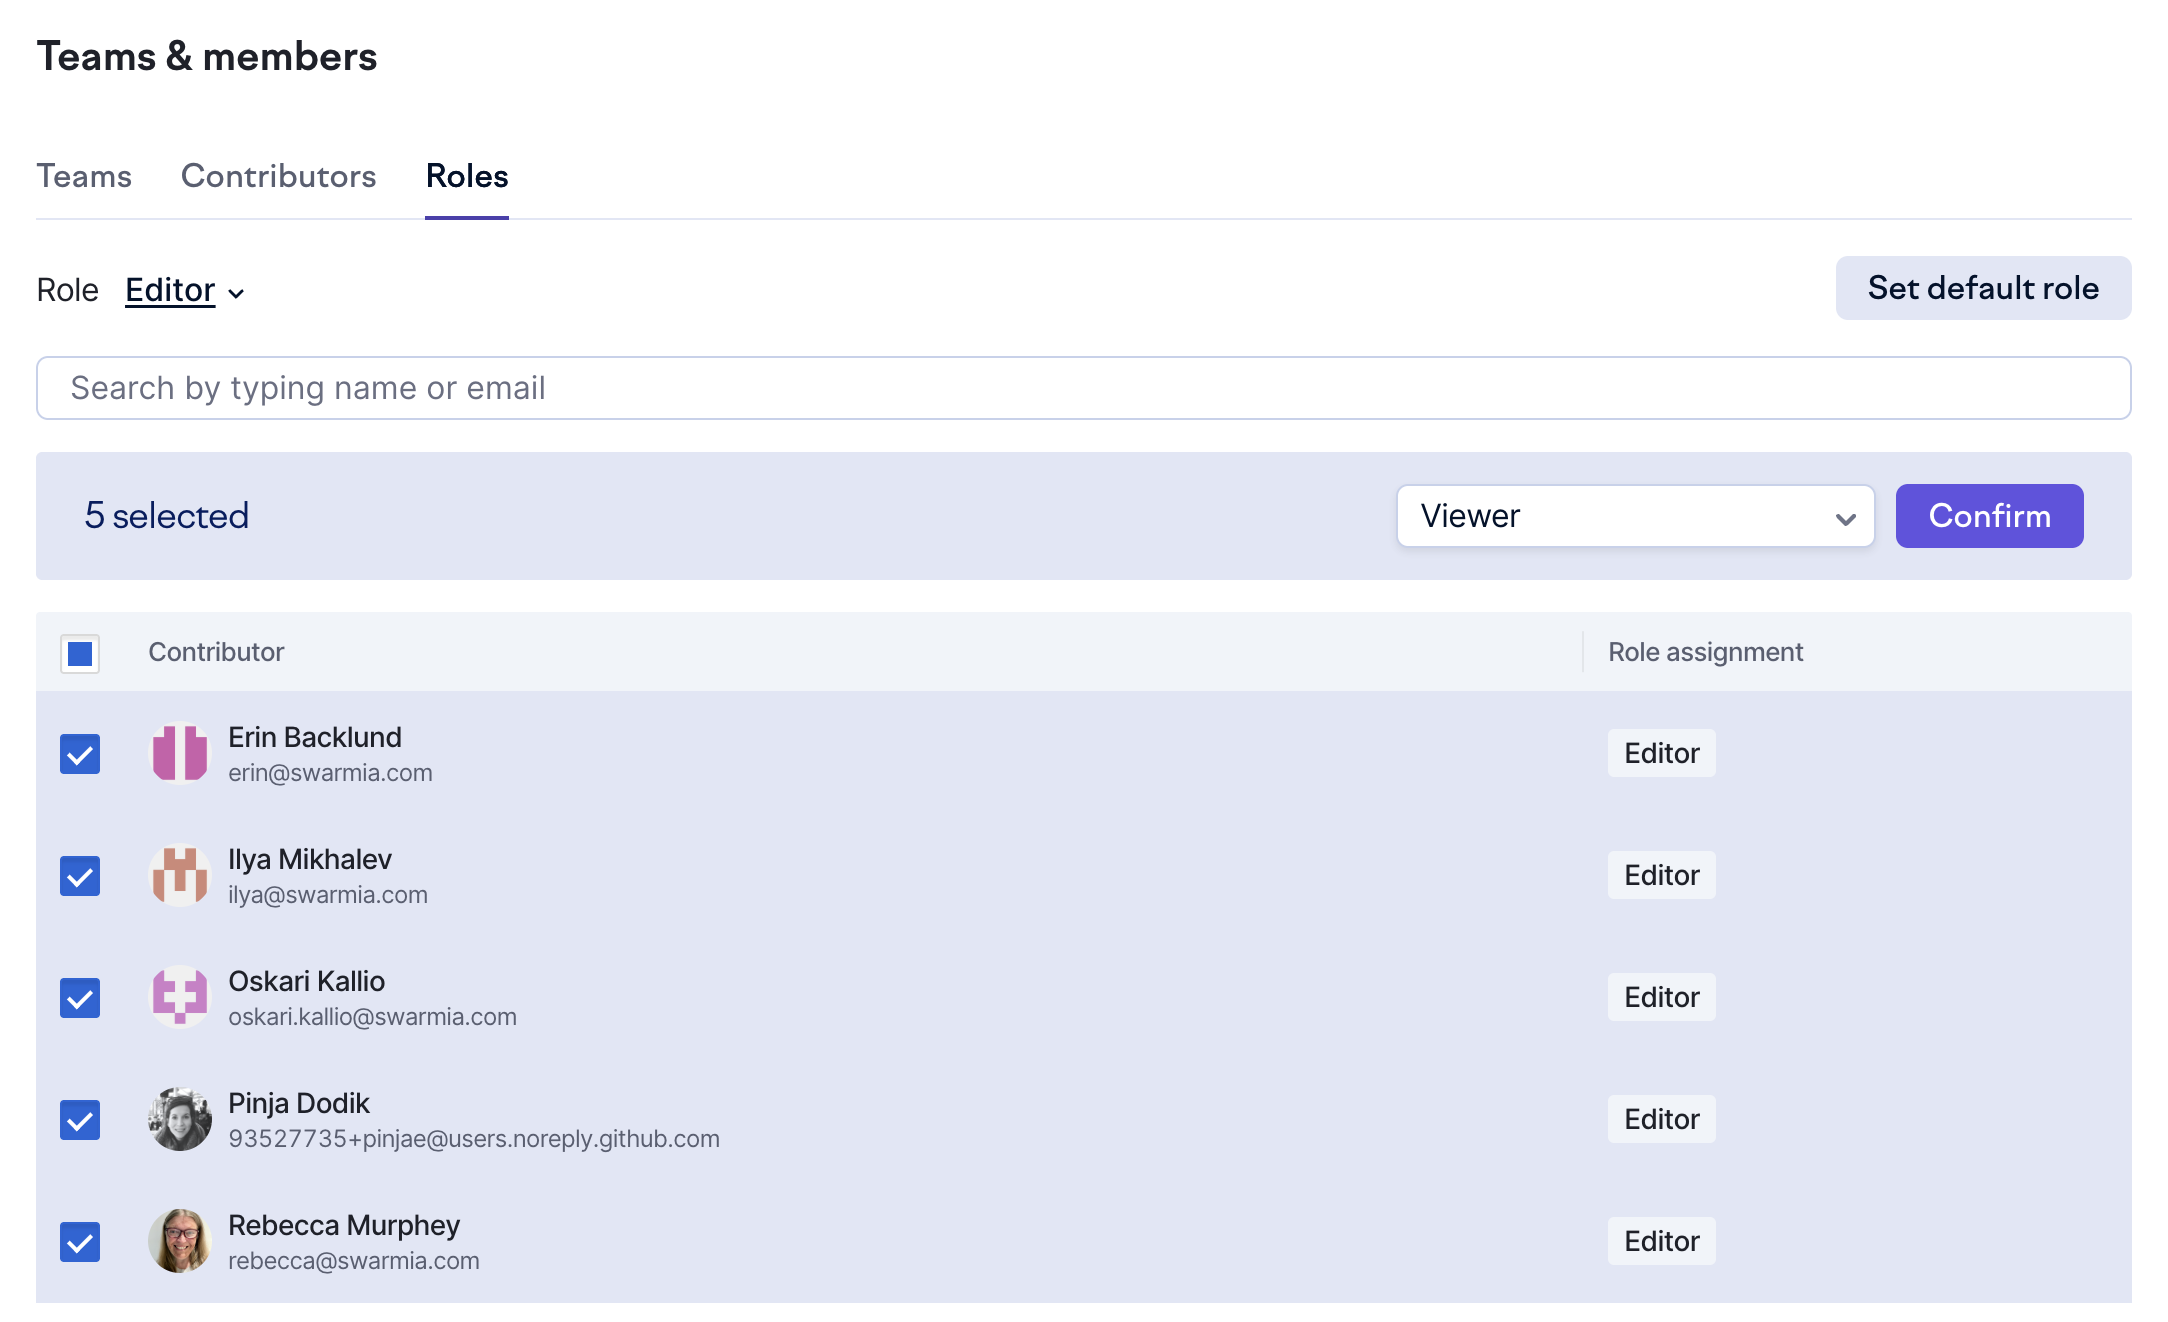Focus the name or email search field

click(1083, 388)
